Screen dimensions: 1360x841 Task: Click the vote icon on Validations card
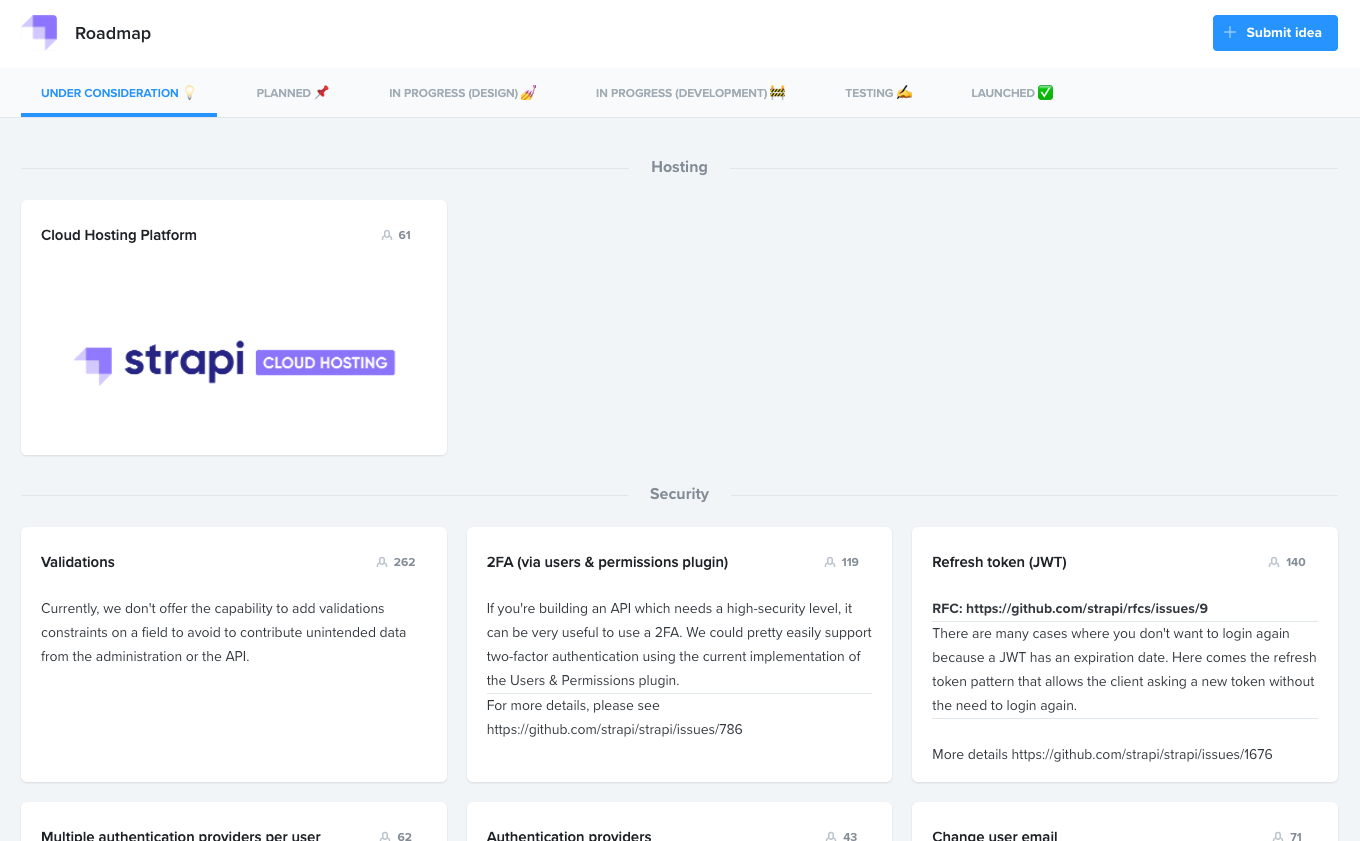click(x=381, y=562)
